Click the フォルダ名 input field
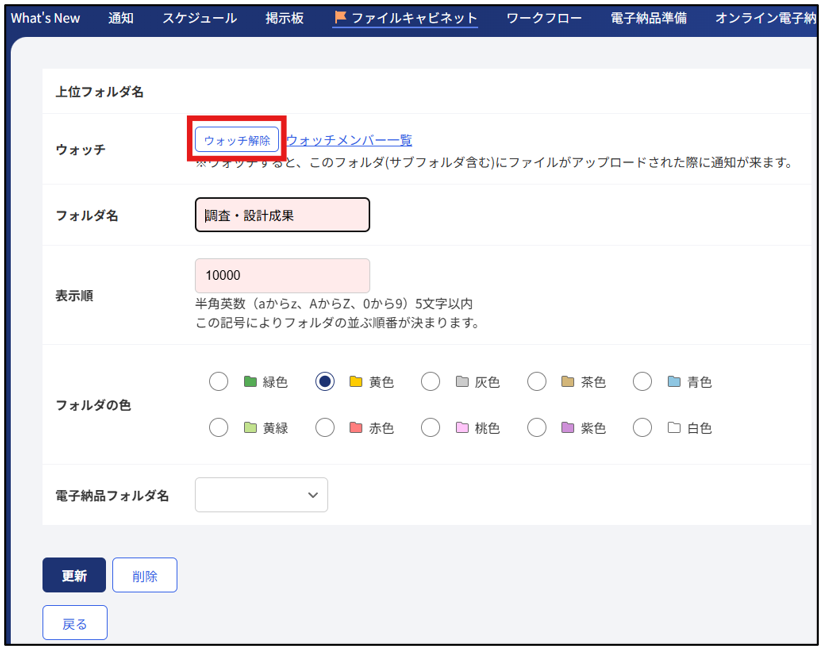The width and height of the screenshot is (822, 648). (x=282, y=214)
